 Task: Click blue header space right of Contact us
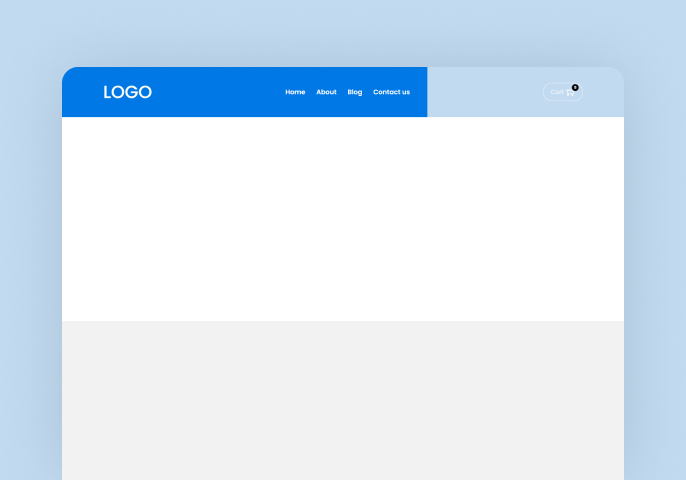[x=419, y=92]
